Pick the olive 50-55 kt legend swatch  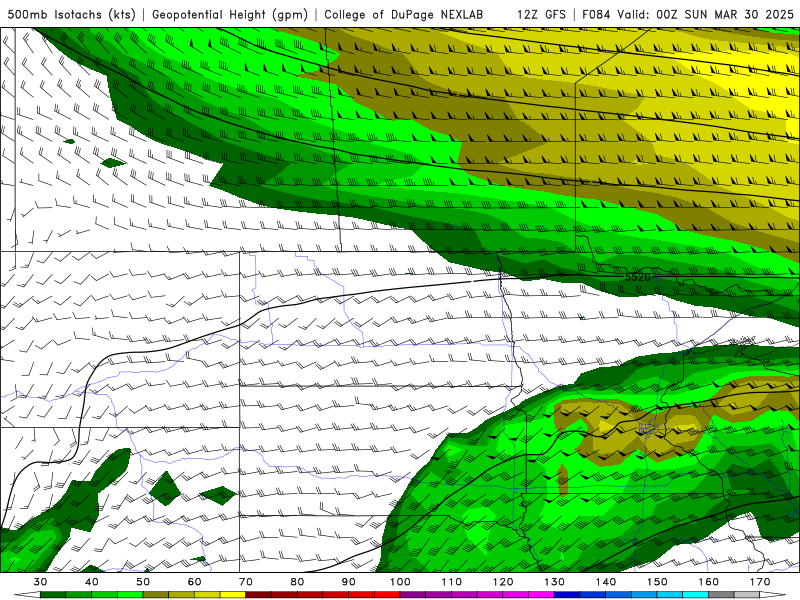coord(156,595)
